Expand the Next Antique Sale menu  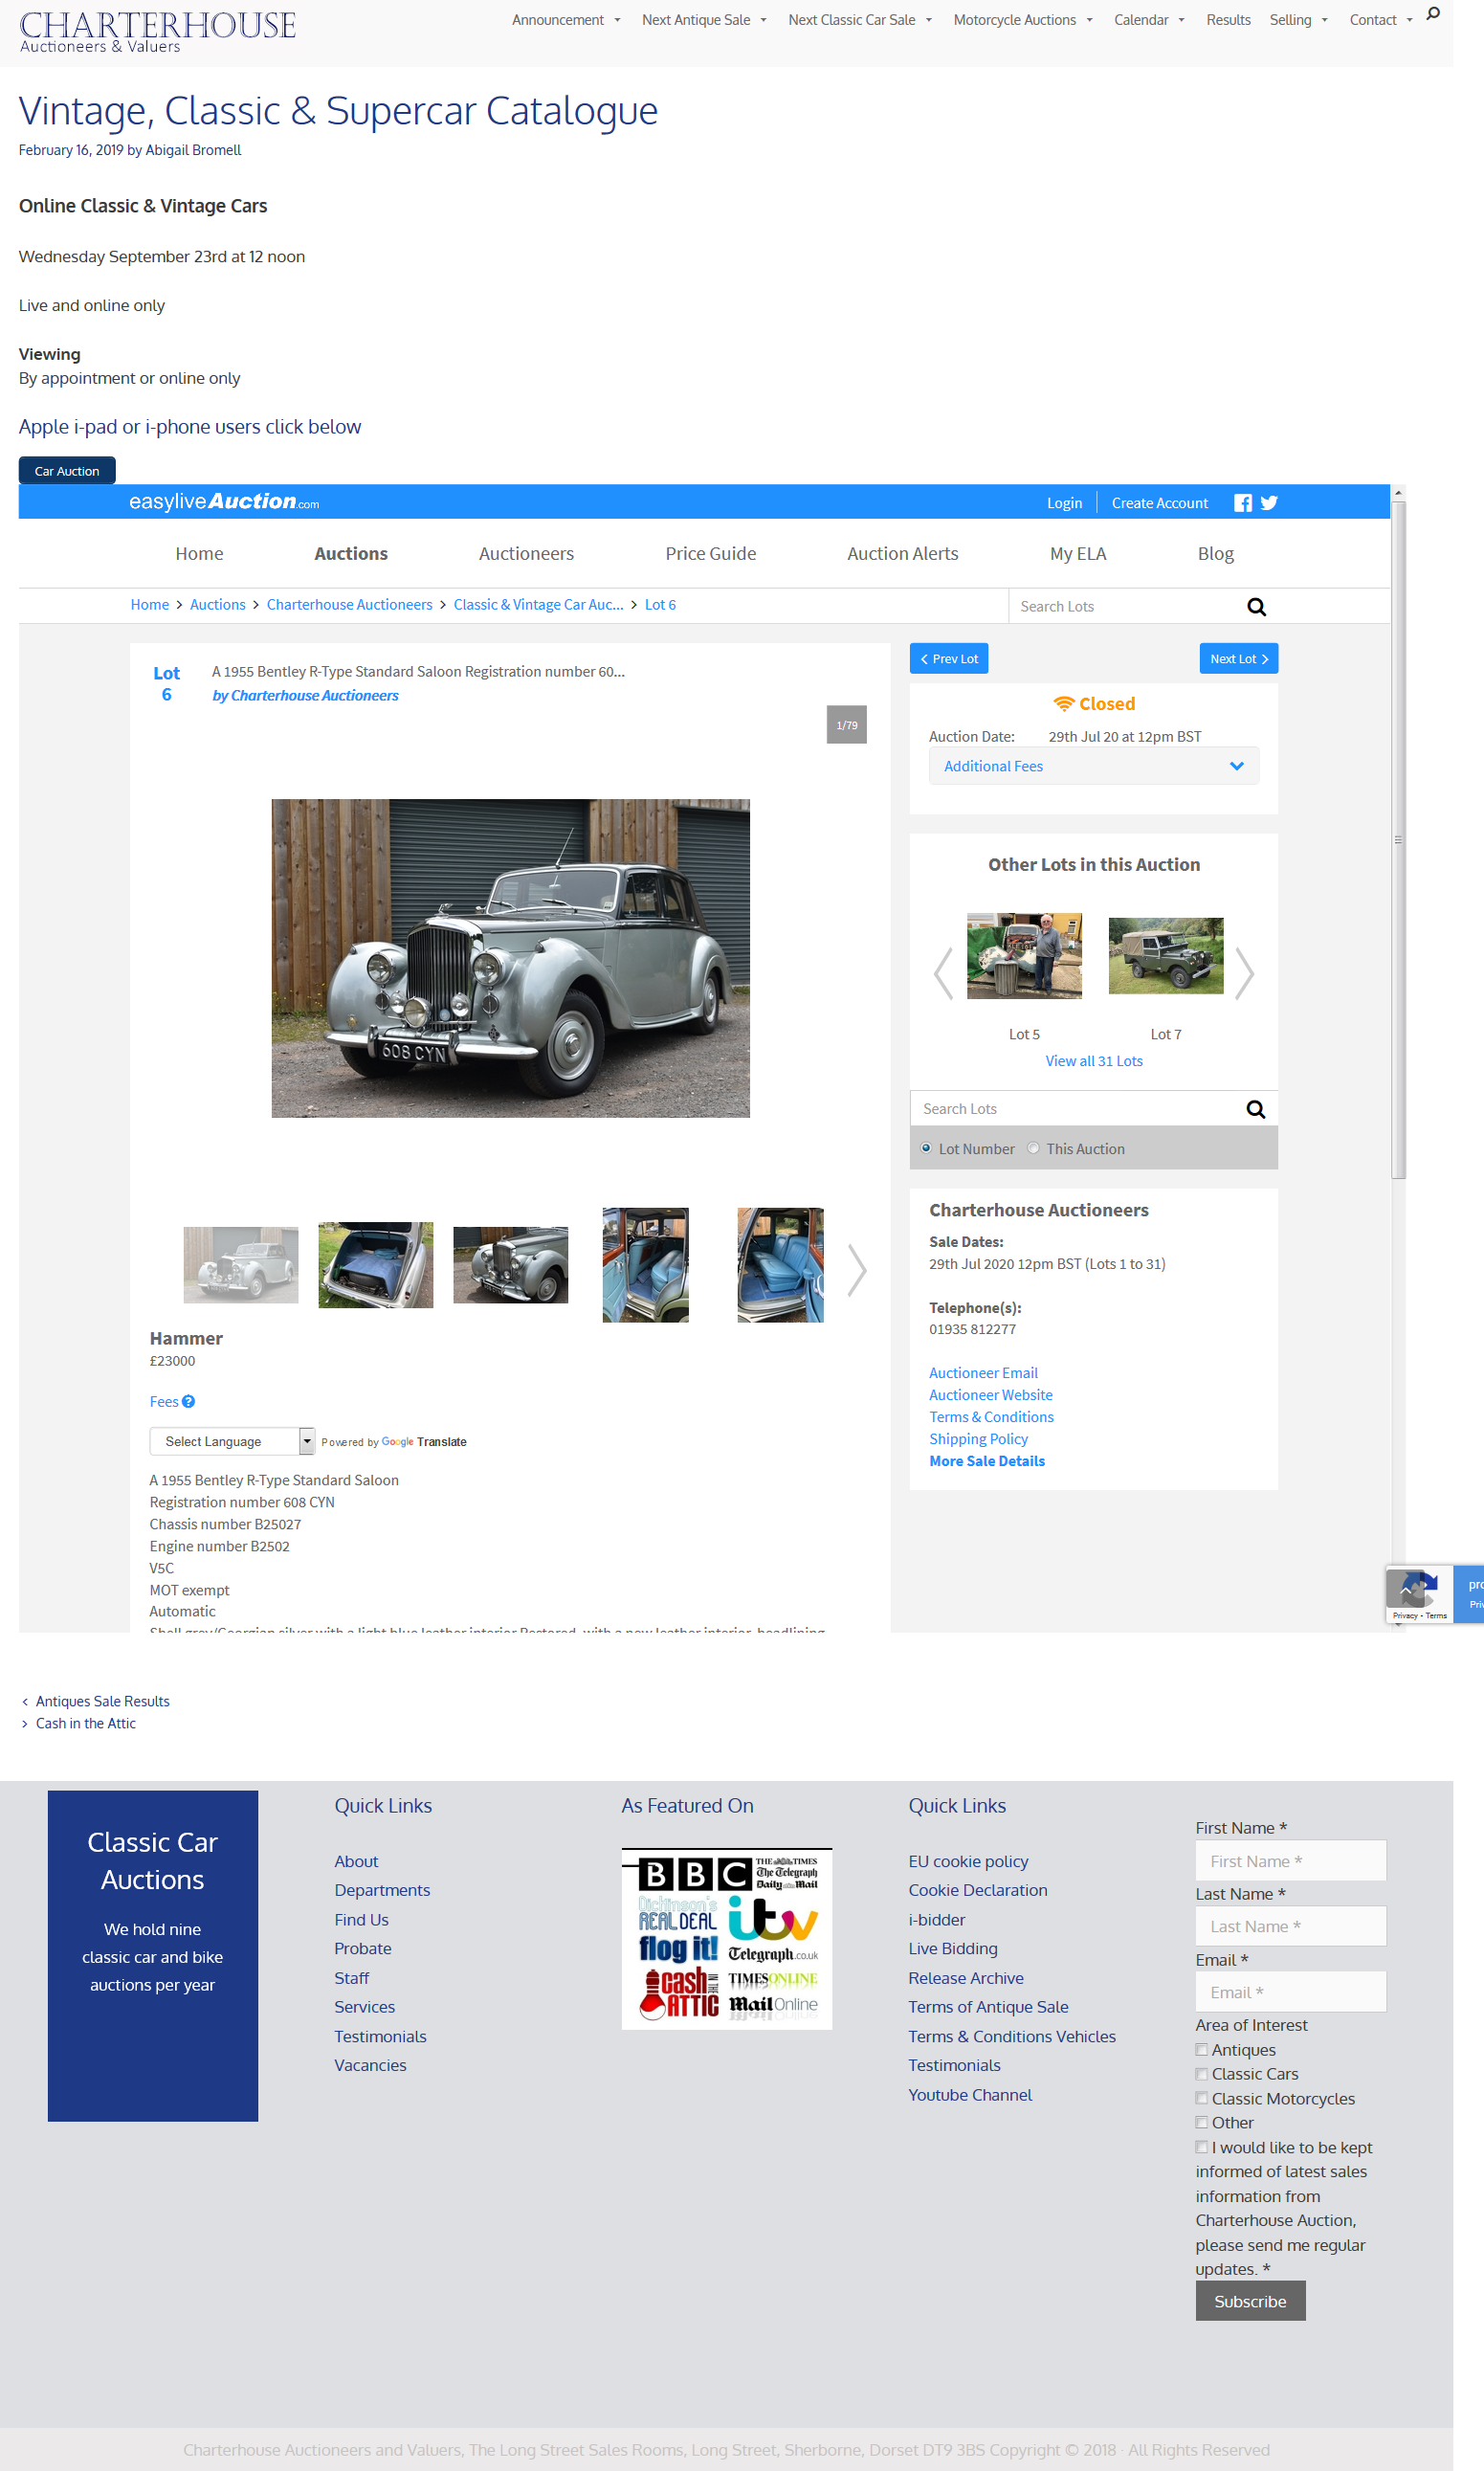coord(704,20)
